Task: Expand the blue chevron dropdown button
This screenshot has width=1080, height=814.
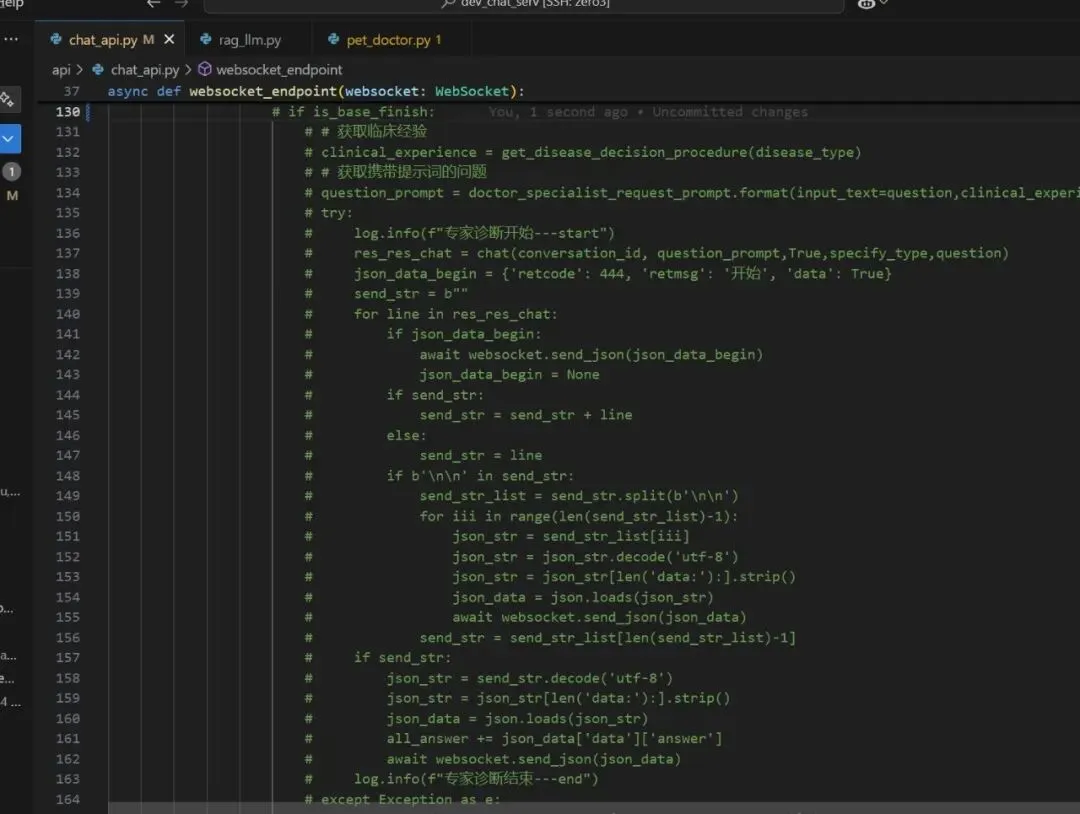Action: tap(9, 138)
